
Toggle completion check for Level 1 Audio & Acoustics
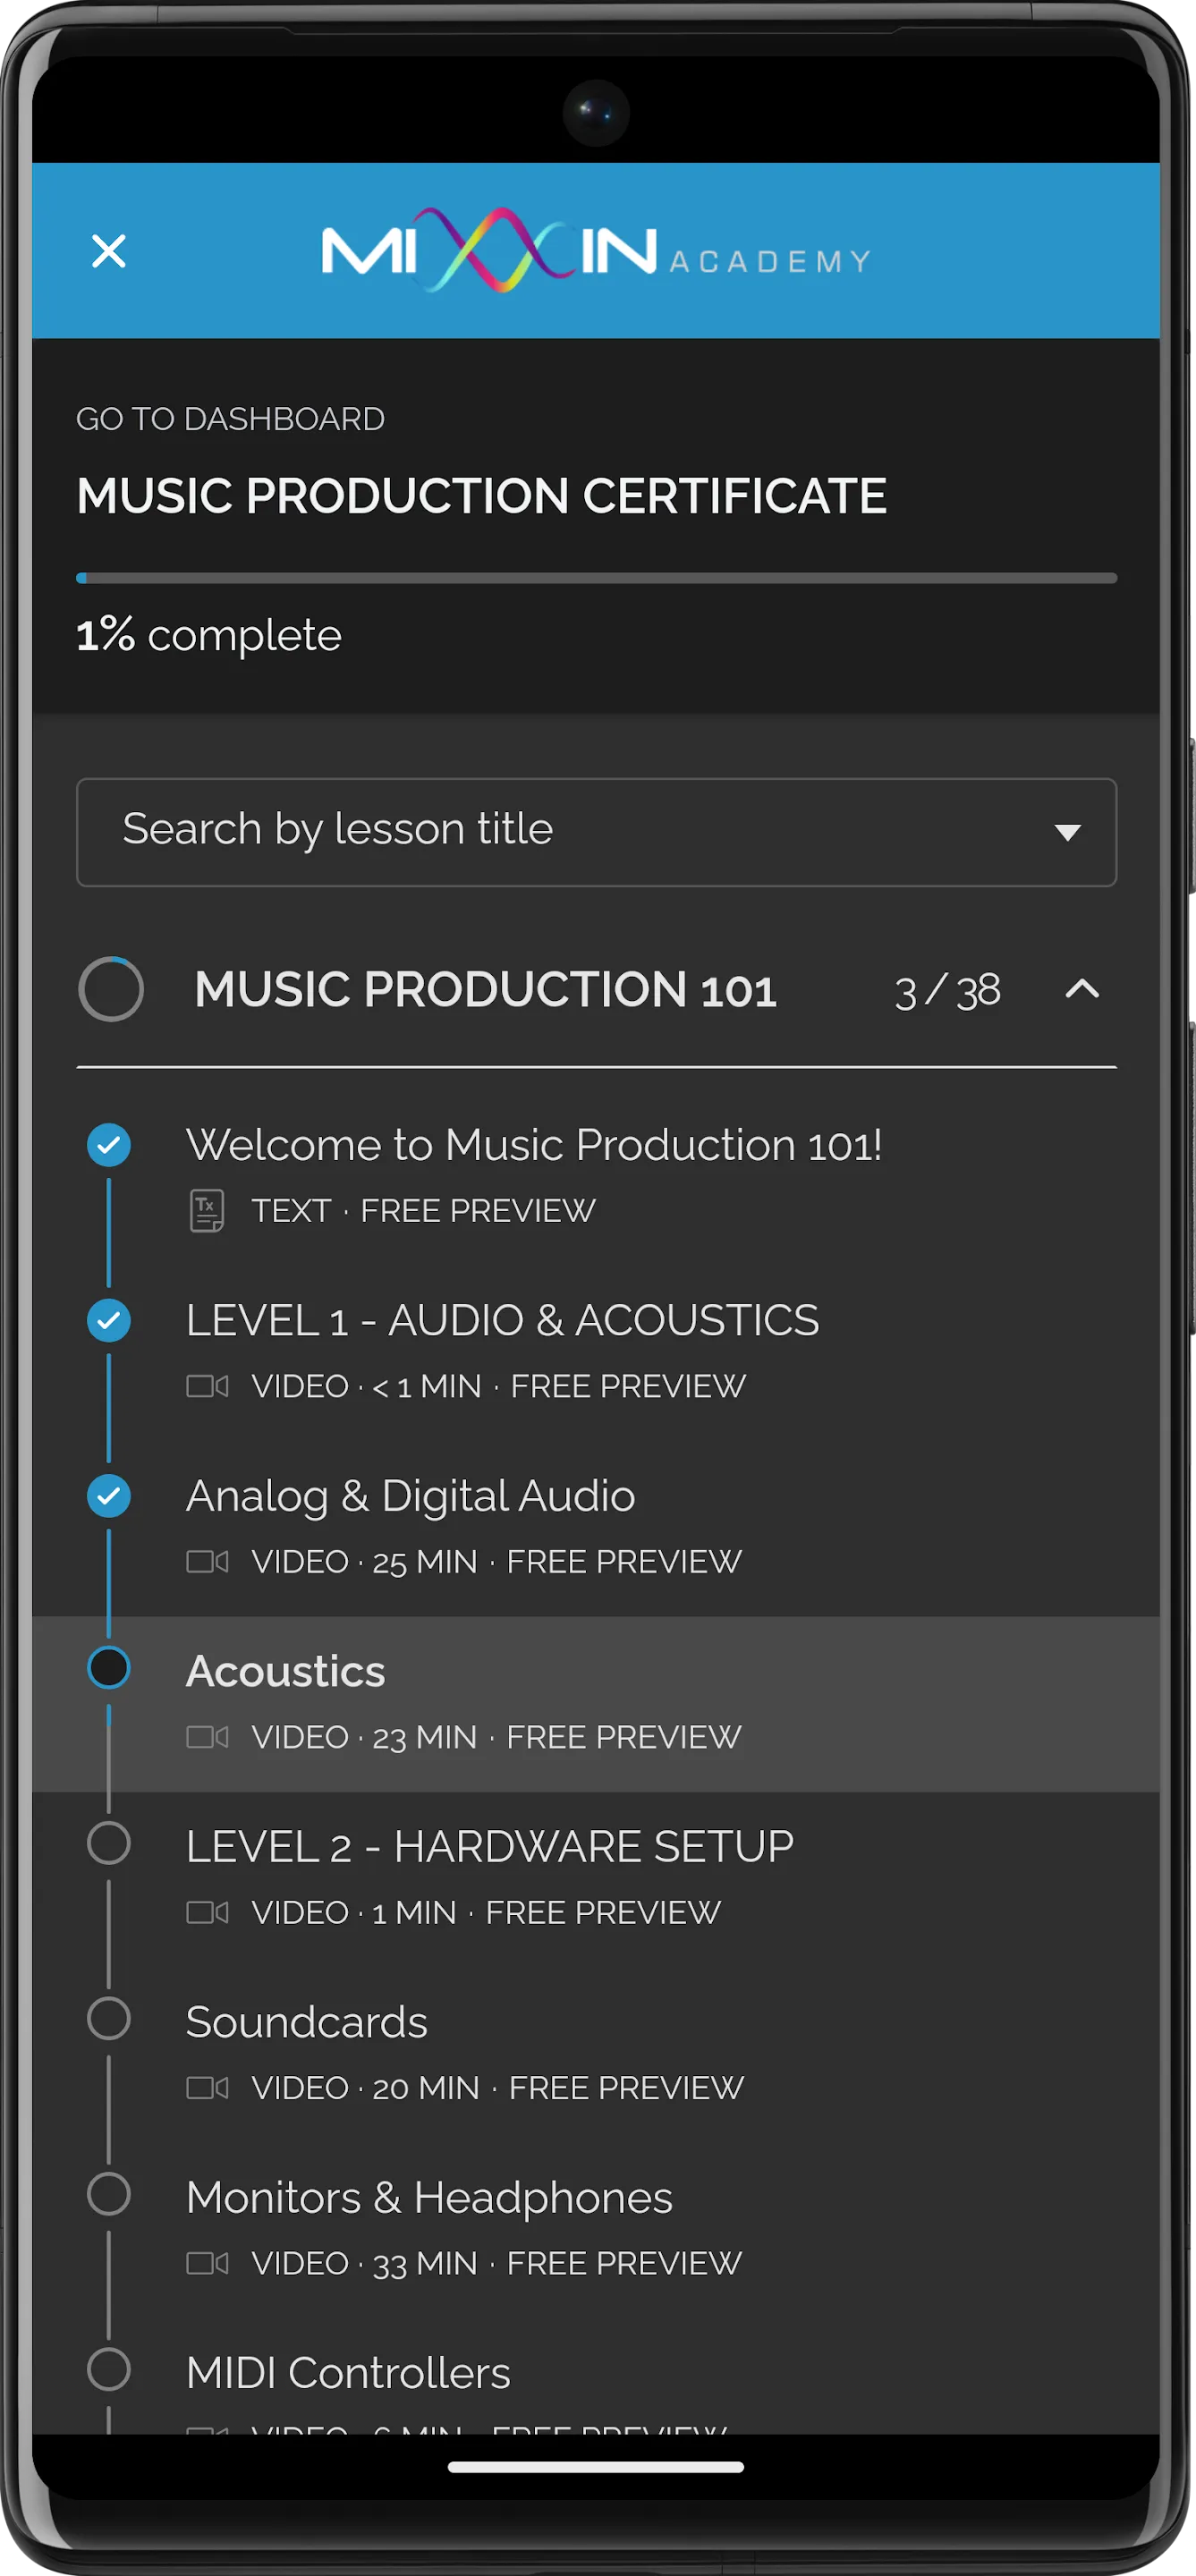[x=109, y=1320]
